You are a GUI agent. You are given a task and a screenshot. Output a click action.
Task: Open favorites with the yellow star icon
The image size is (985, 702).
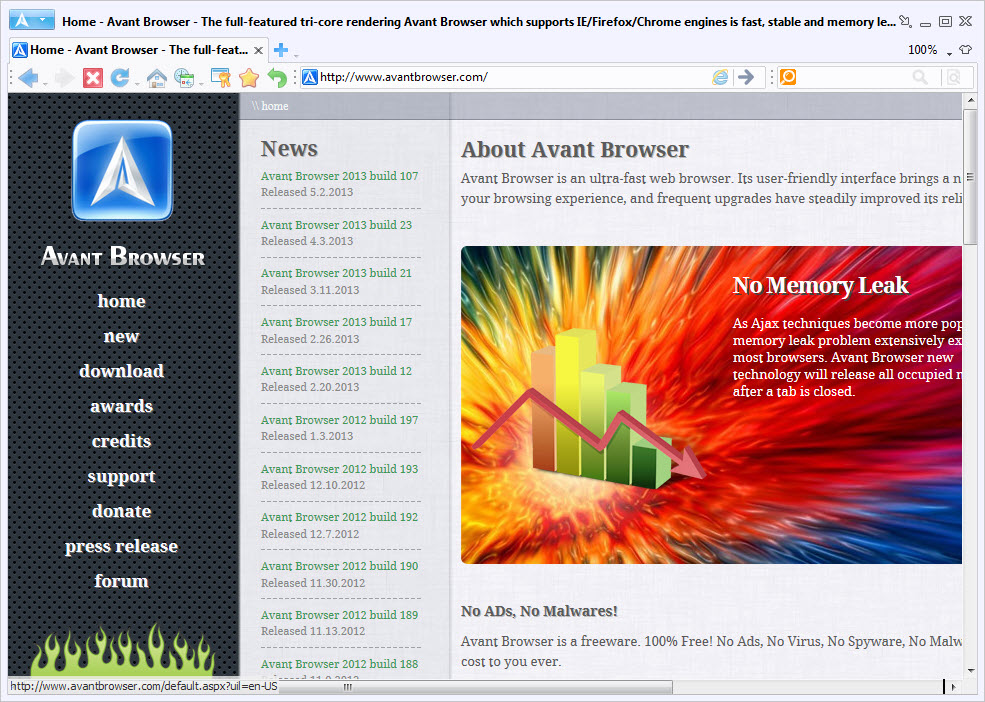[249, 78]
